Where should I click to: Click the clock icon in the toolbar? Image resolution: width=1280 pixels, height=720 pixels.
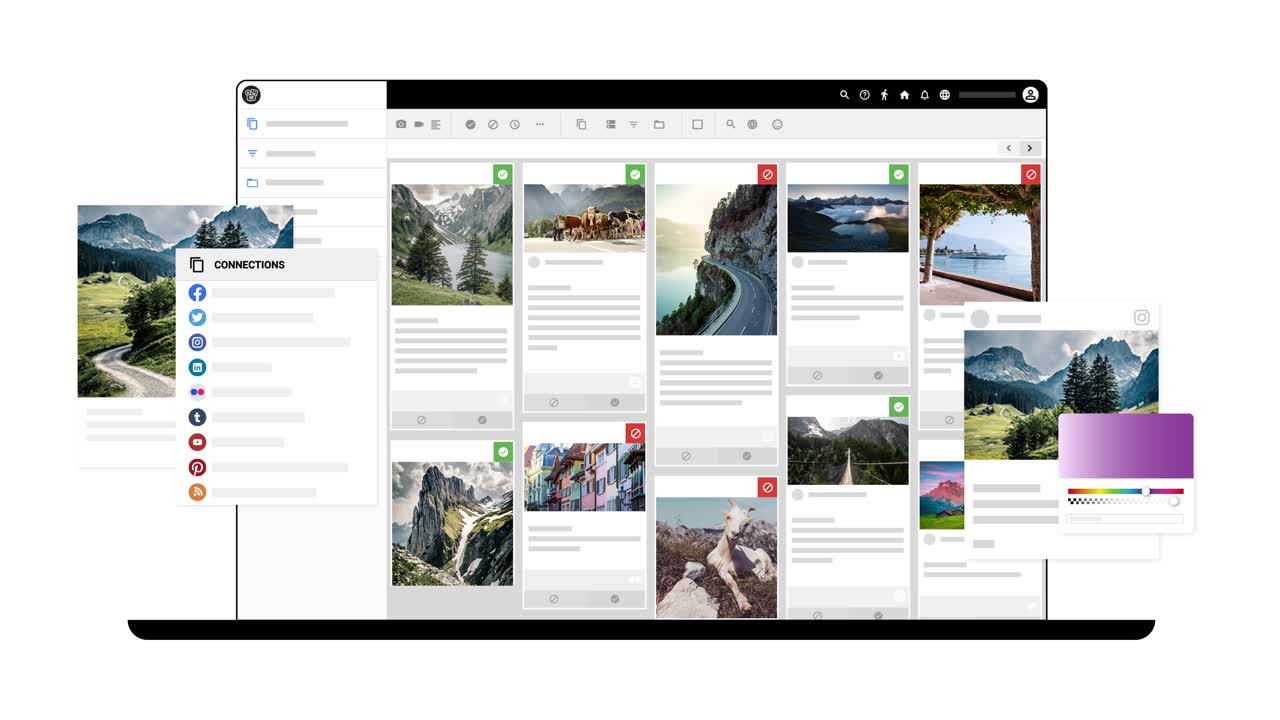coord(515,125)
